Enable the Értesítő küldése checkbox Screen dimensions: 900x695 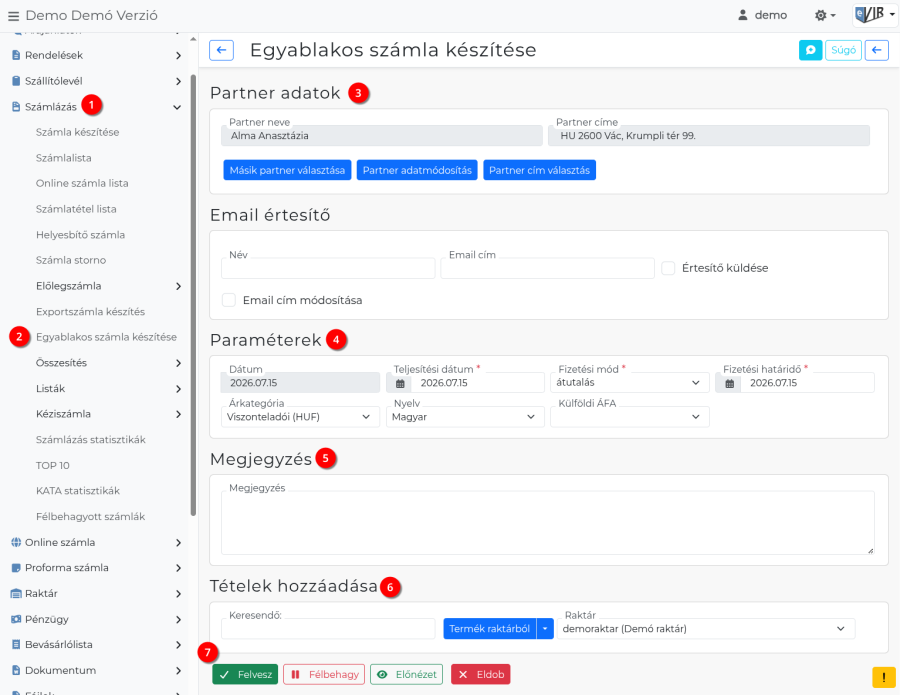[668, 268]
